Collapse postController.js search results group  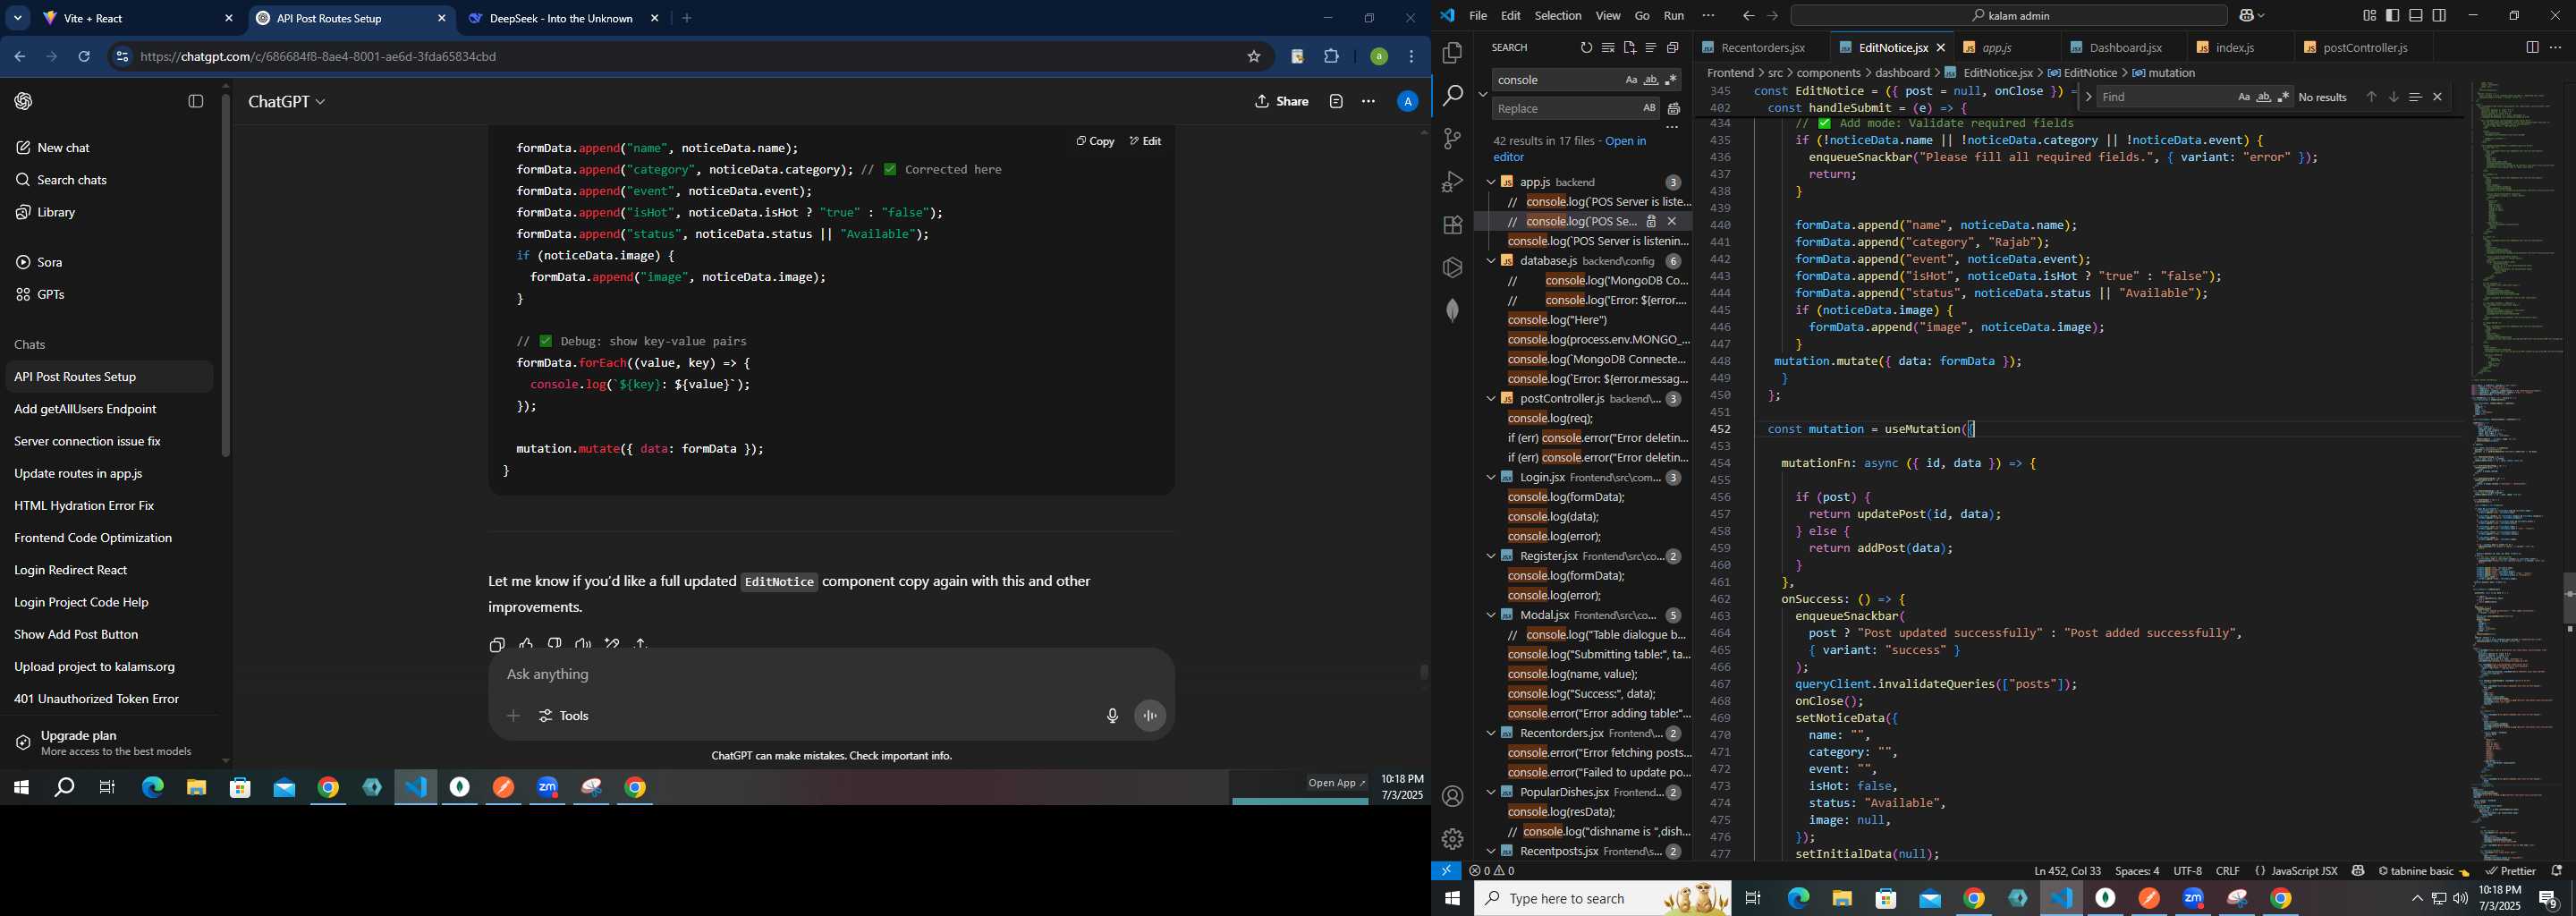click(x=1491, y=399)
